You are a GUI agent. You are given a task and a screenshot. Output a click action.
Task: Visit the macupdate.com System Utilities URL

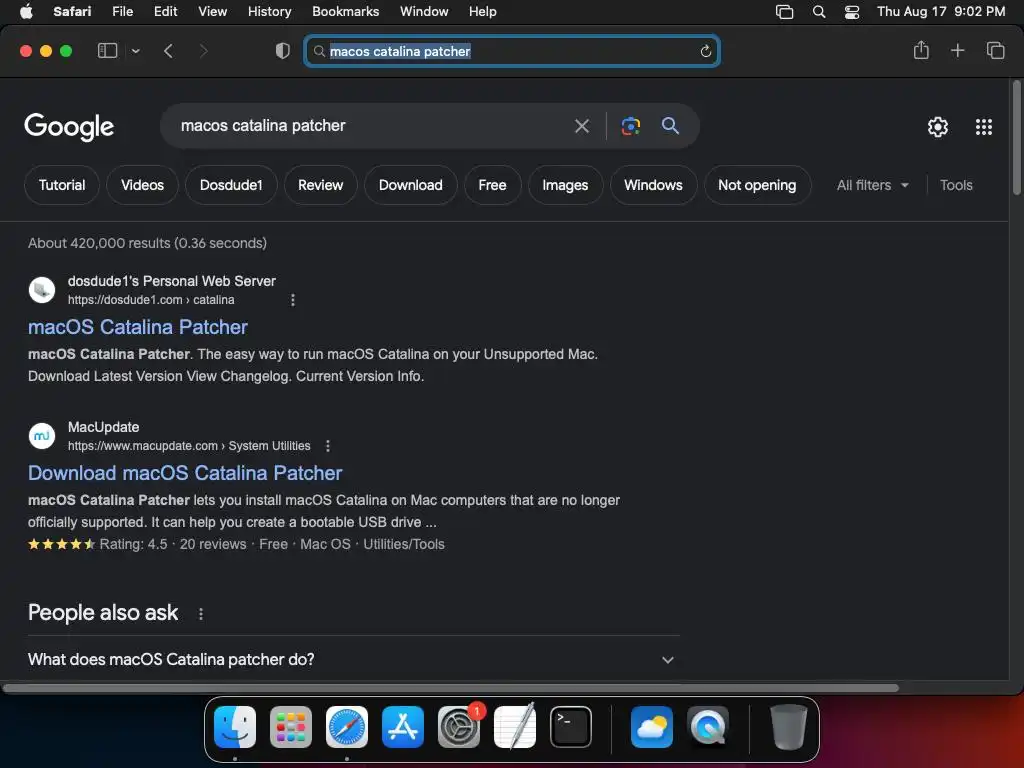click(189, 446)
